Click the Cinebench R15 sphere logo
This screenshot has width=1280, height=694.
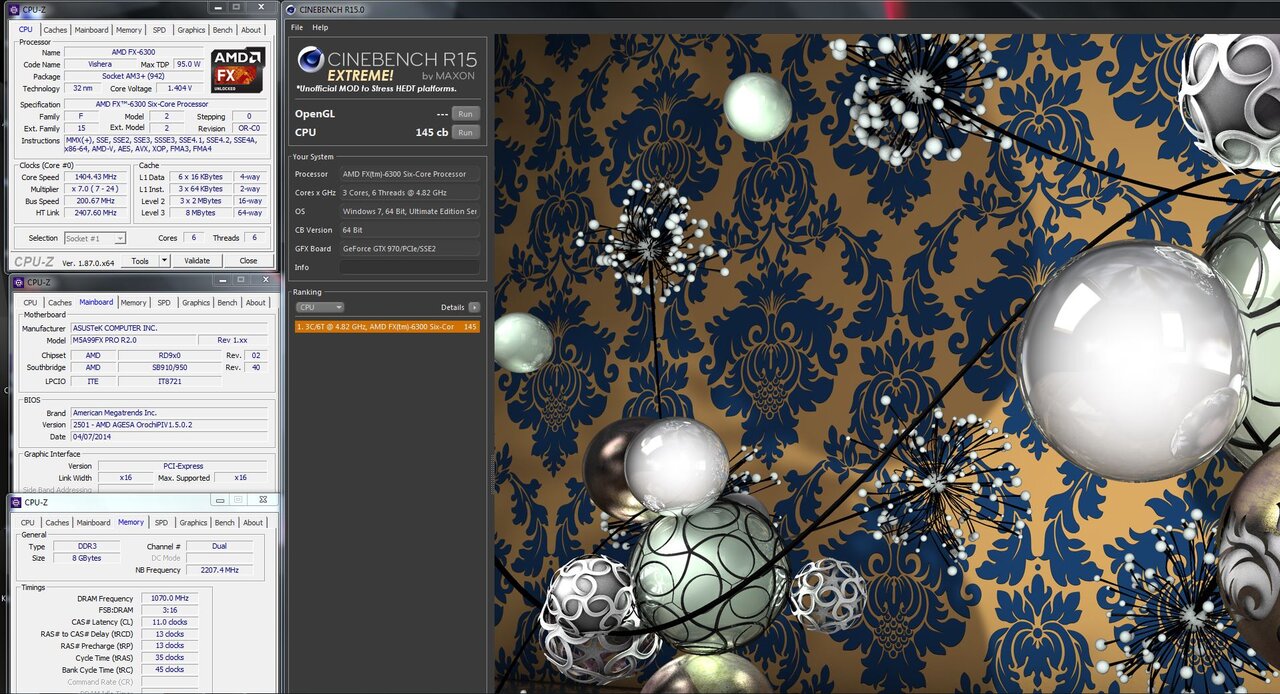310,62
